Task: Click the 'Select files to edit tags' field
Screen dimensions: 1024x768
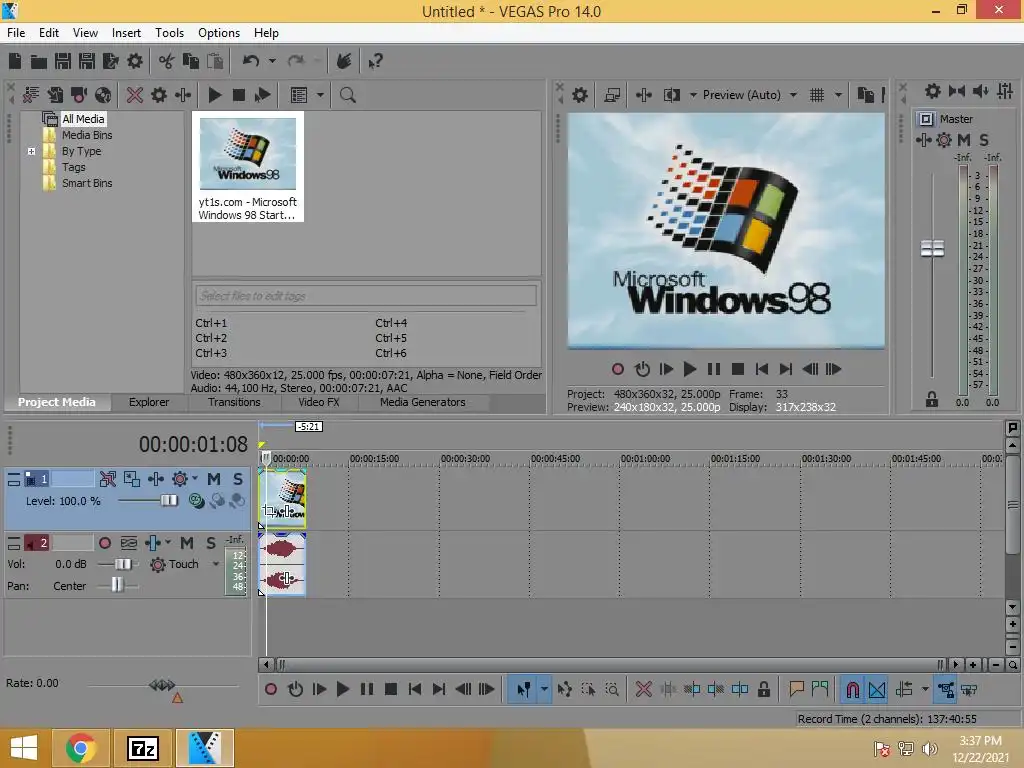Action: [x=366, y=296]
